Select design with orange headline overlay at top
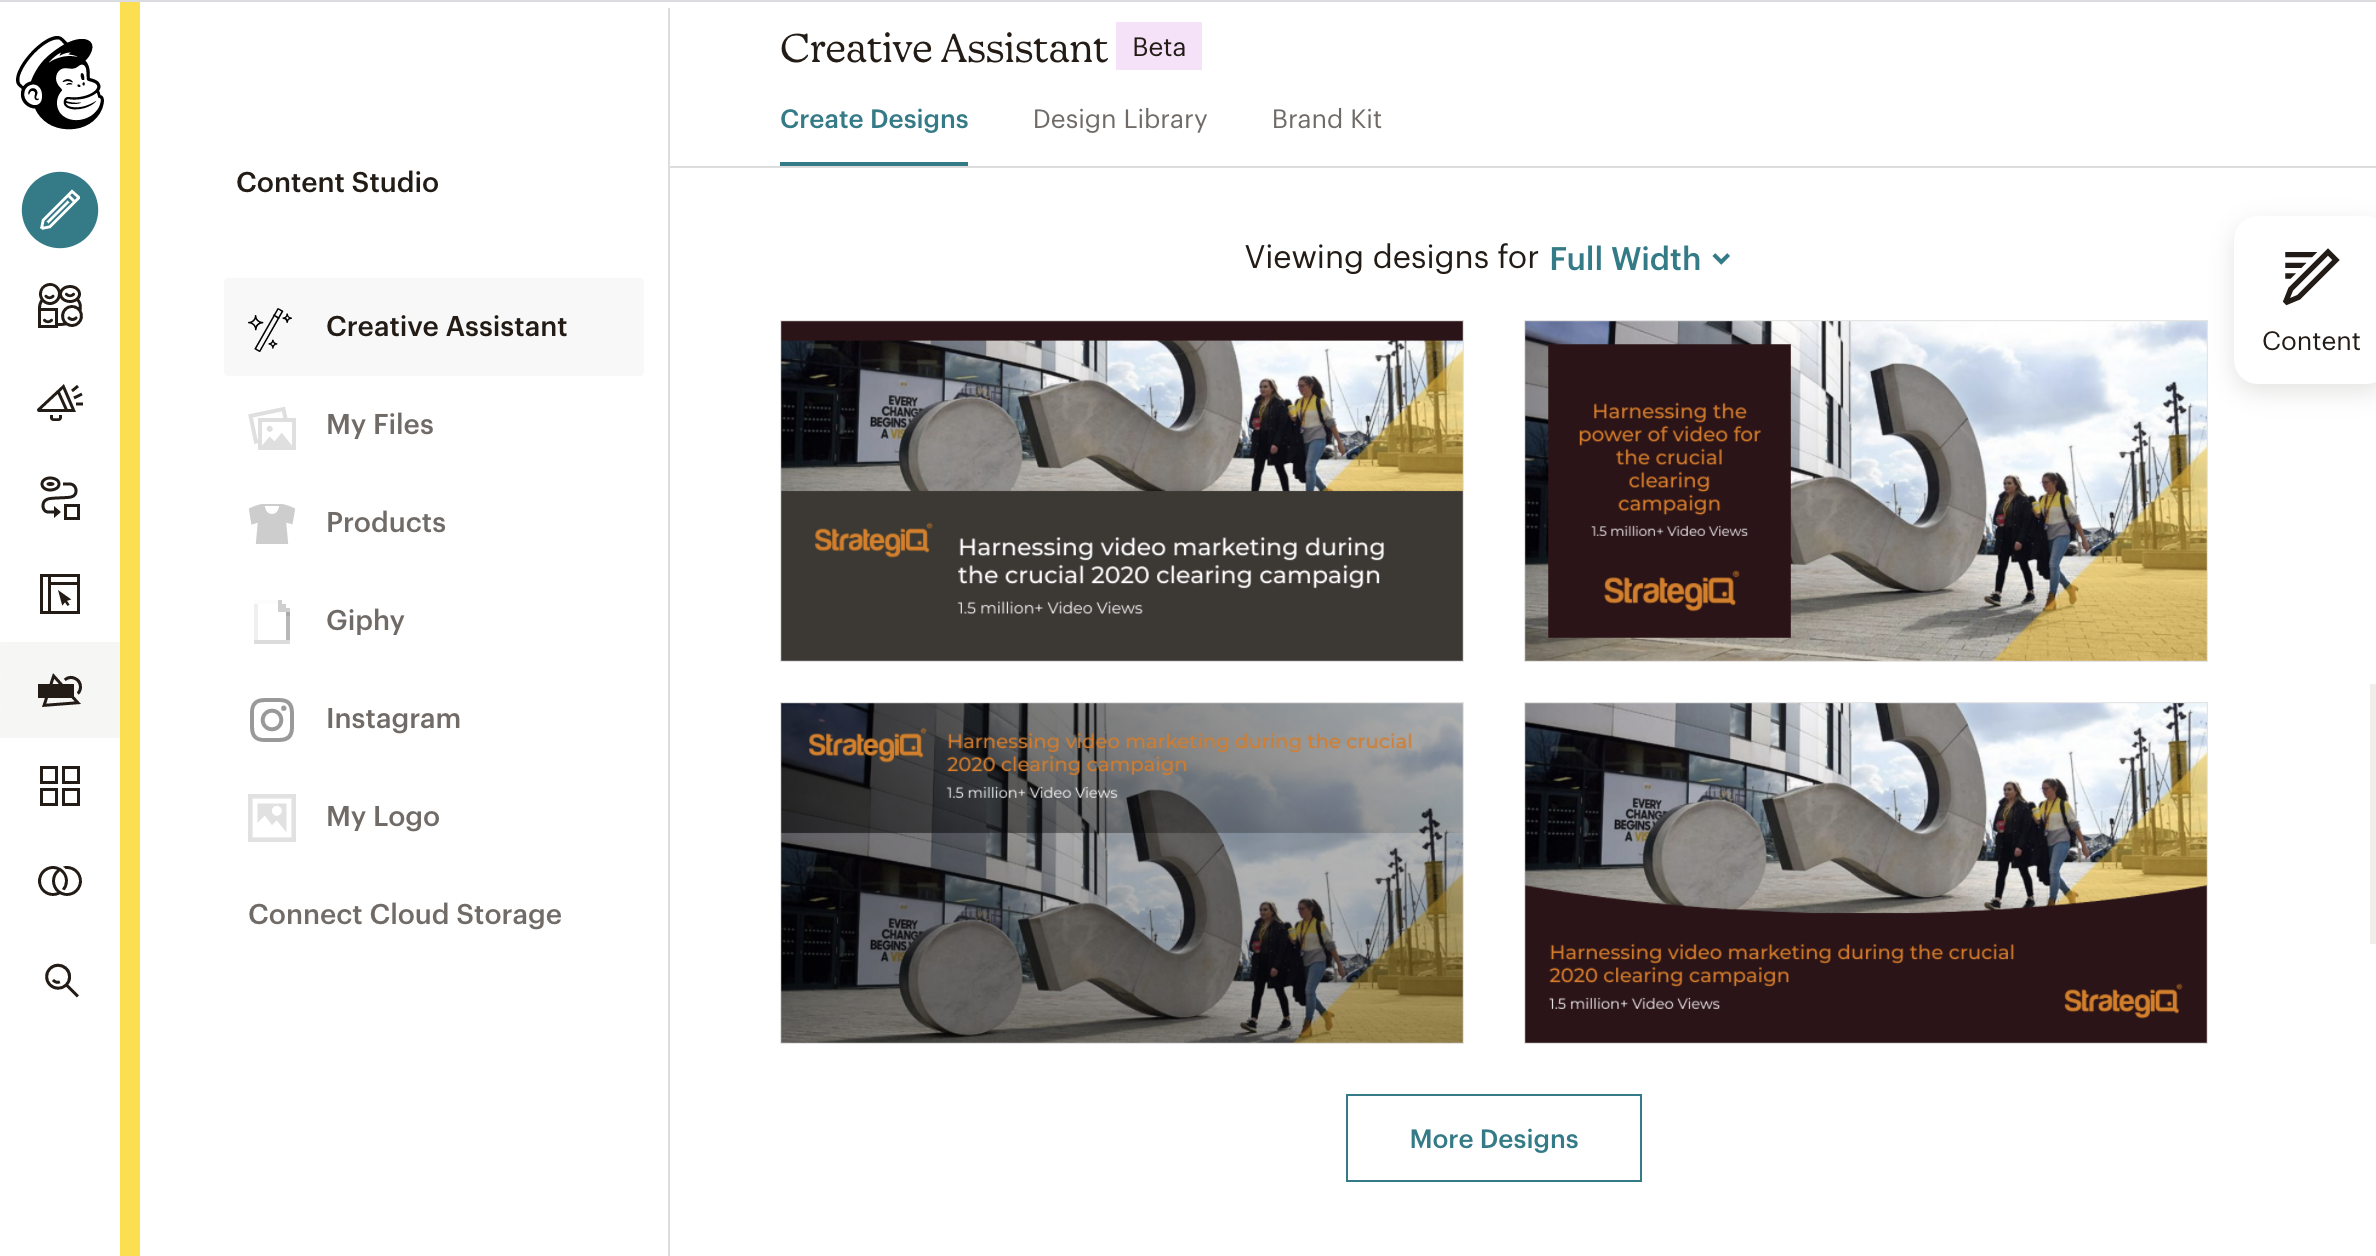Image resolution: width=2376 pixels, height=1256 pixels. click(x=1122, y=873)
